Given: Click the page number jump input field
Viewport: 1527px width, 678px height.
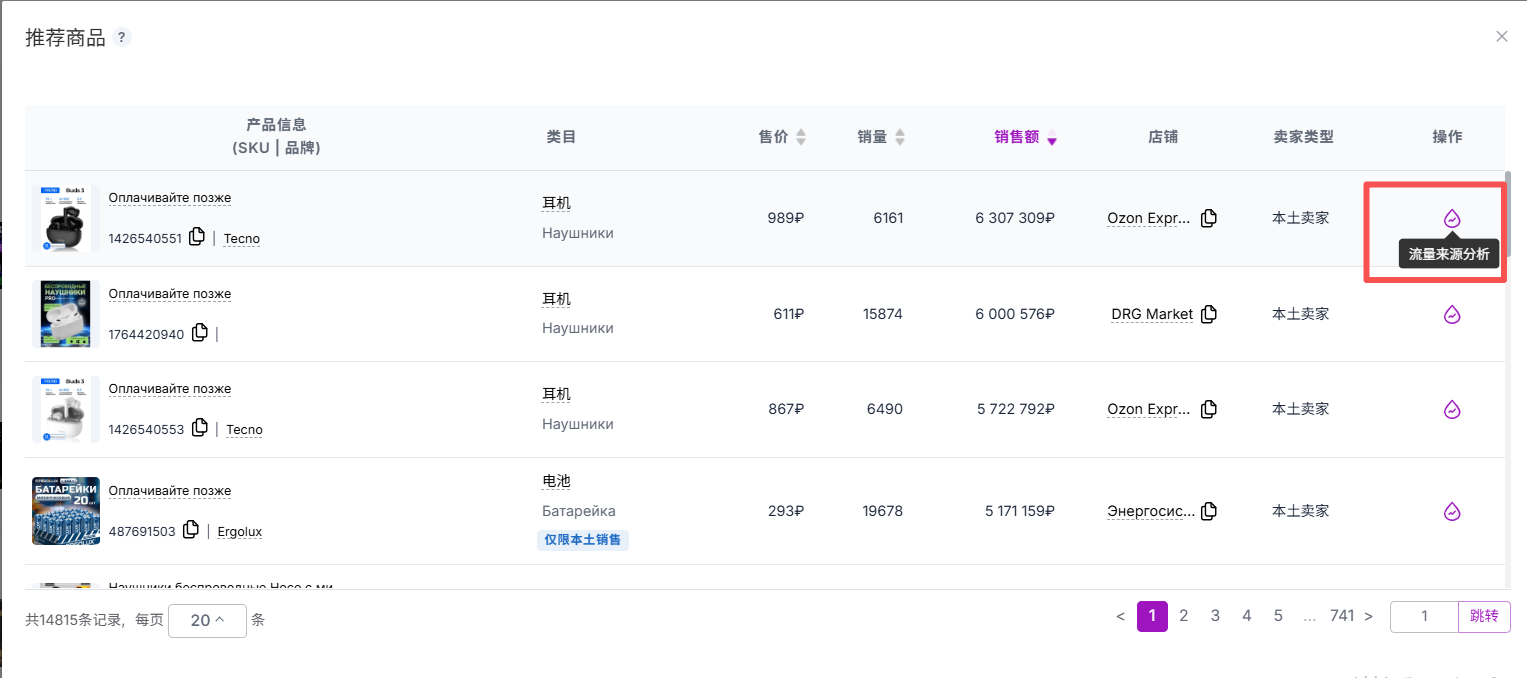Looking at the screenshot, I should (1424, 616).
